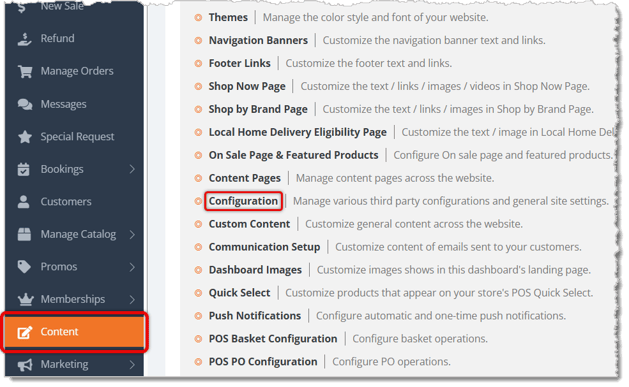The height and width of the screenshot is (387, 629).
Task: Click the Marketing megaphone icon
Action: pyautogui.click(x=25, y=365)
